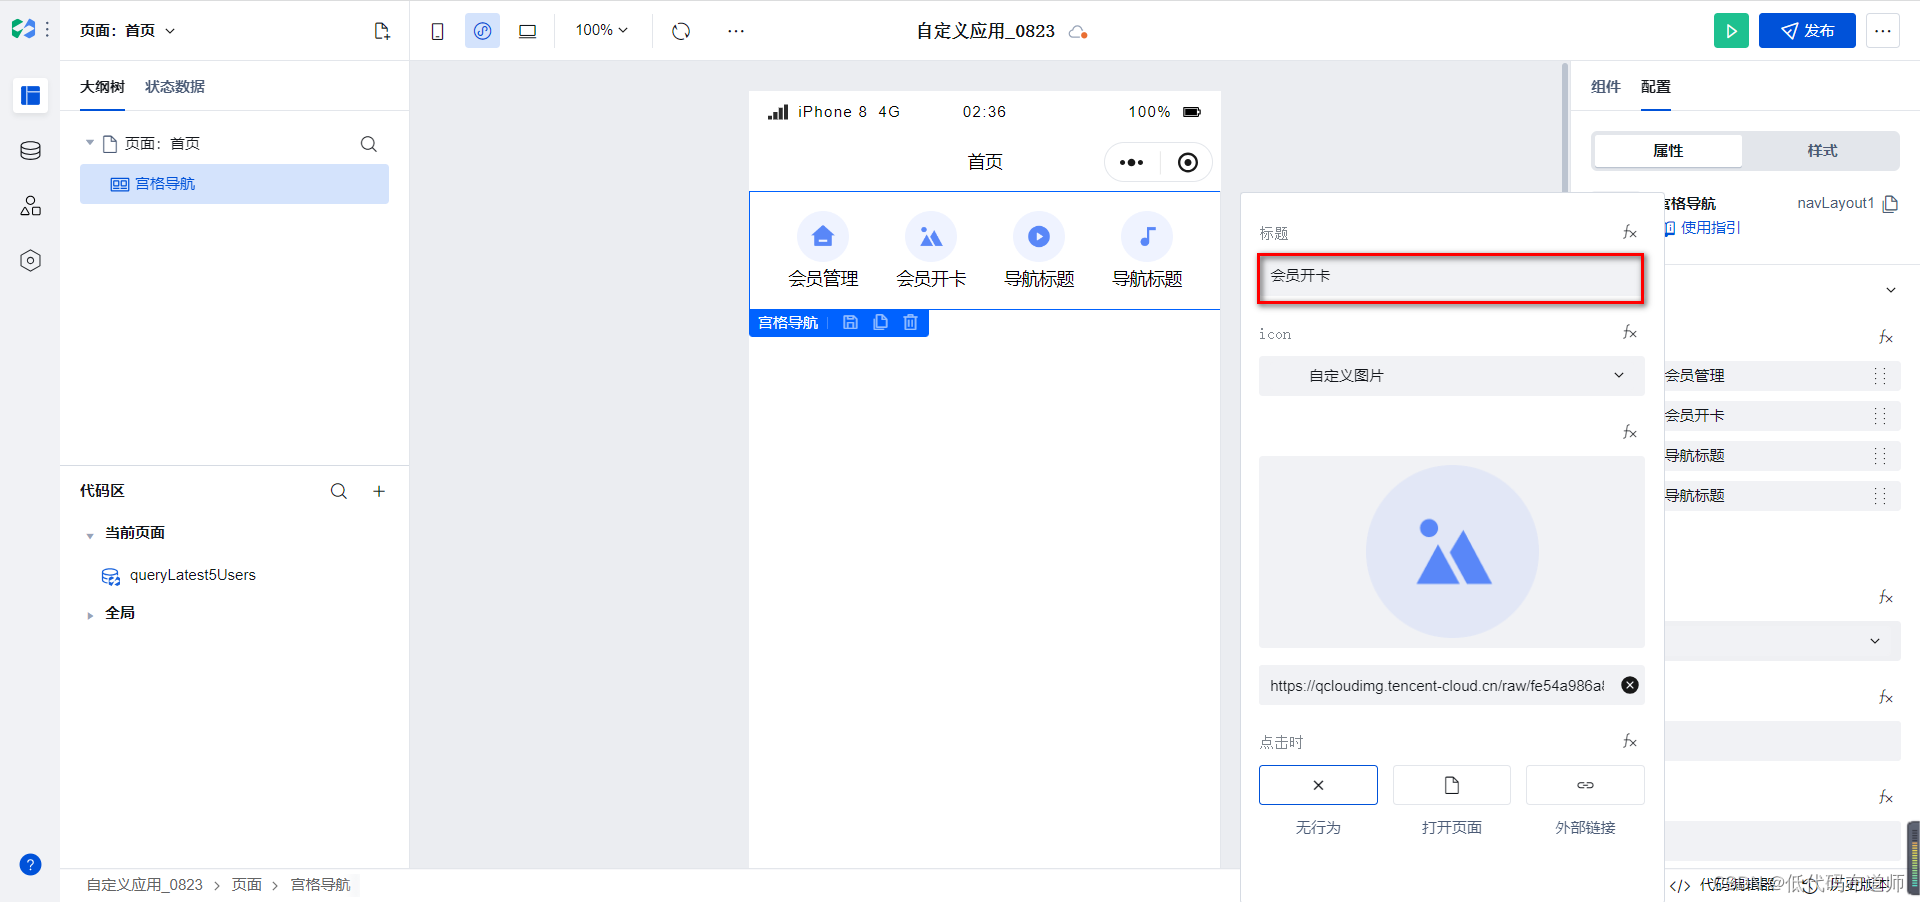The image size is (1920, 902).
Task: Switch to mobile phone preview
Action: (x=437, y=31)
